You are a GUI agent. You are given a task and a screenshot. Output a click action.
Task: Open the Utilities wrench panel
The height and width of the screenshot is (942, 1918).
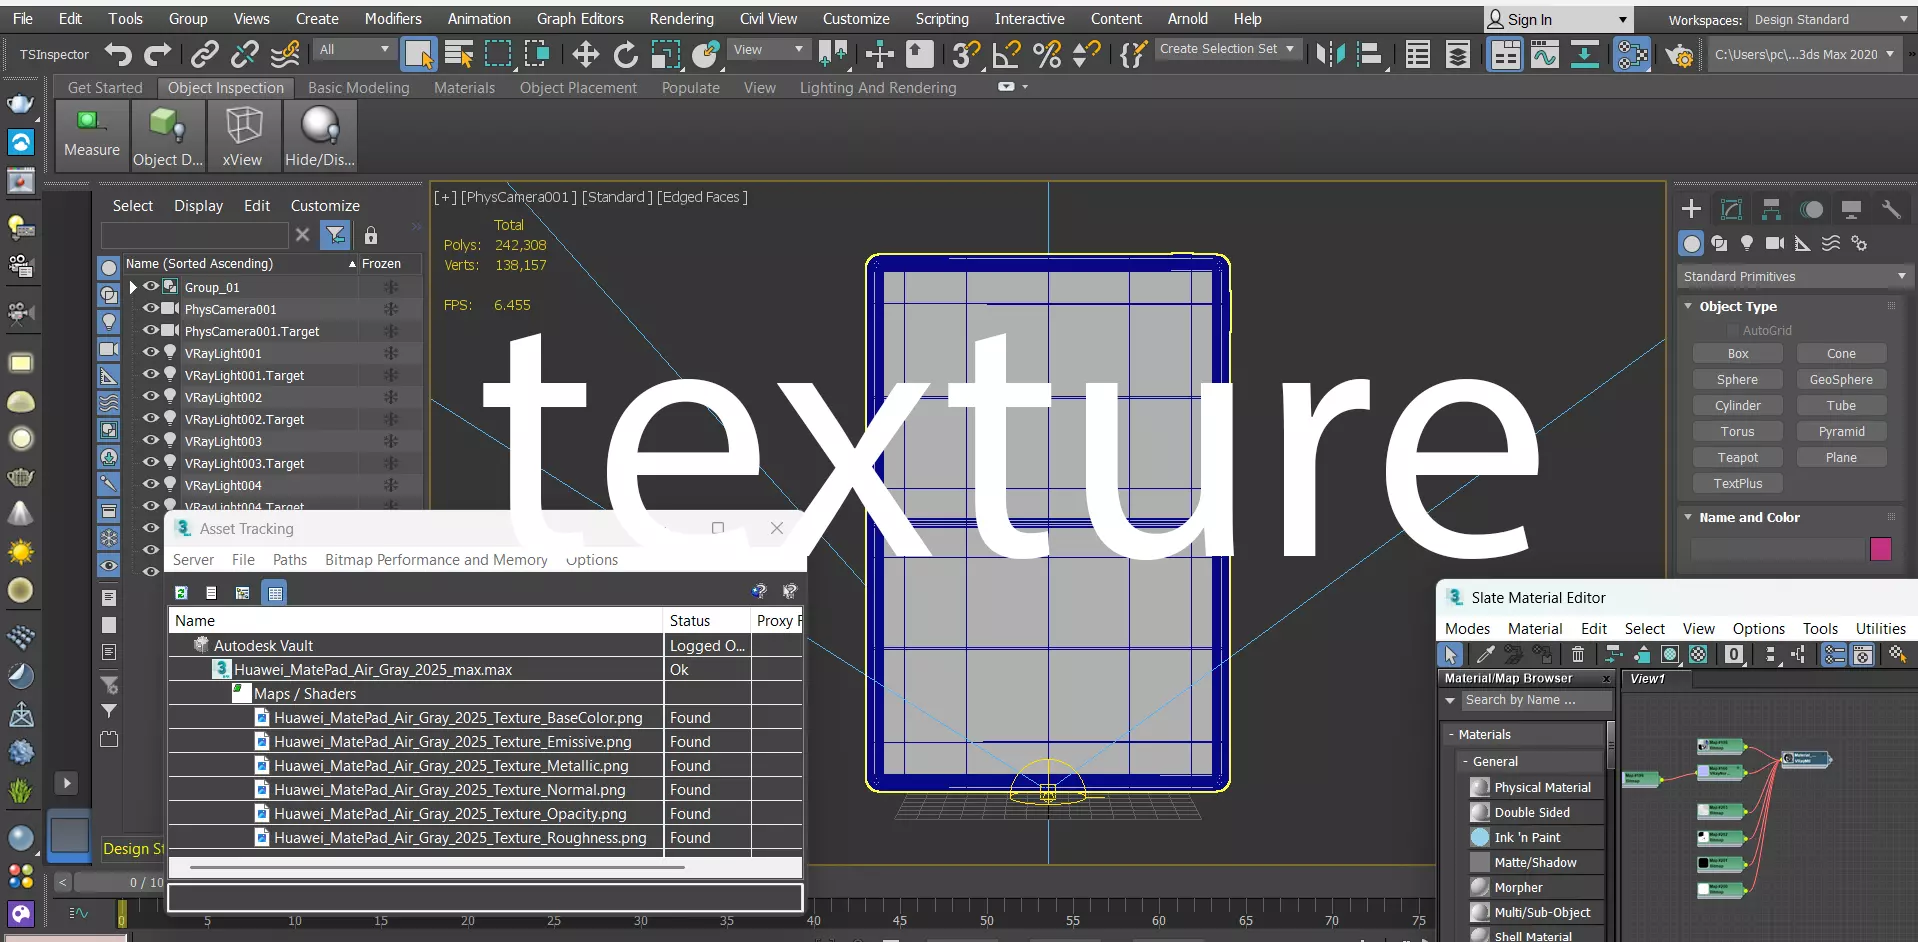(1891, 209)
